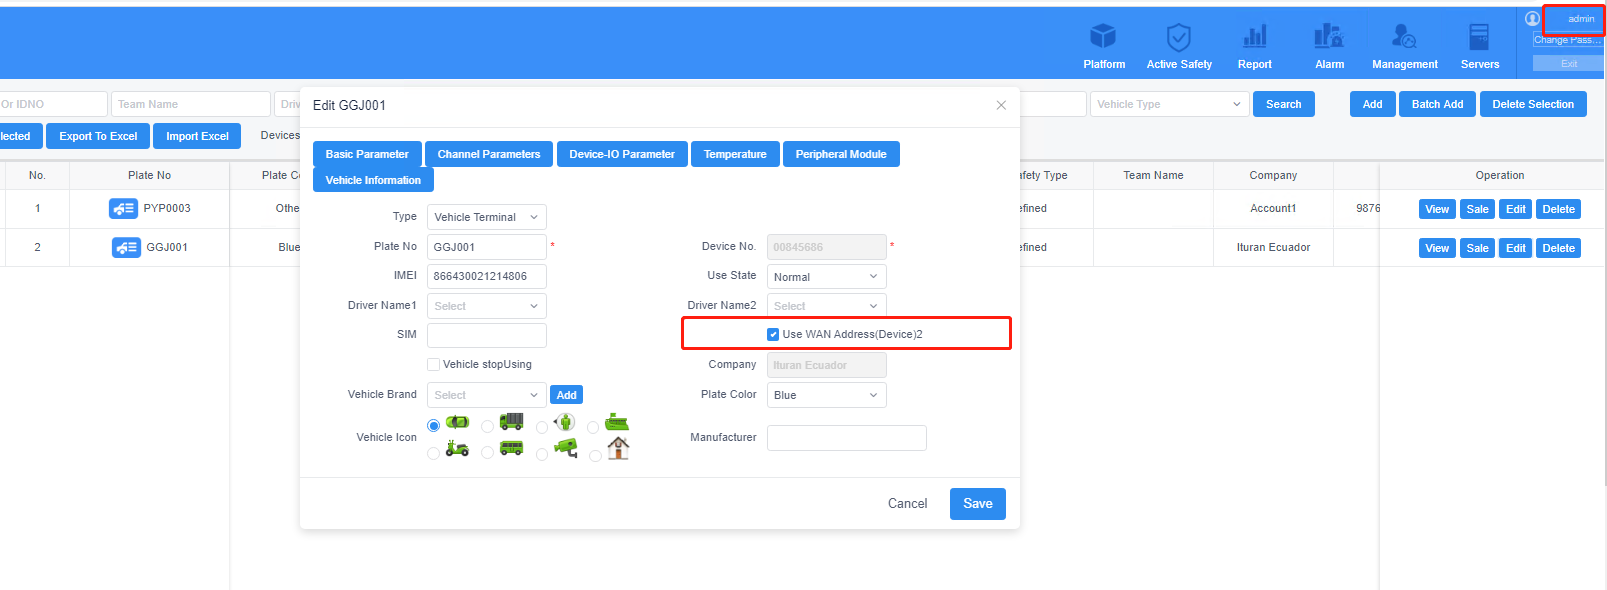
Task: Click Sale for the PYP0003 row
Action: (1478, 209)
